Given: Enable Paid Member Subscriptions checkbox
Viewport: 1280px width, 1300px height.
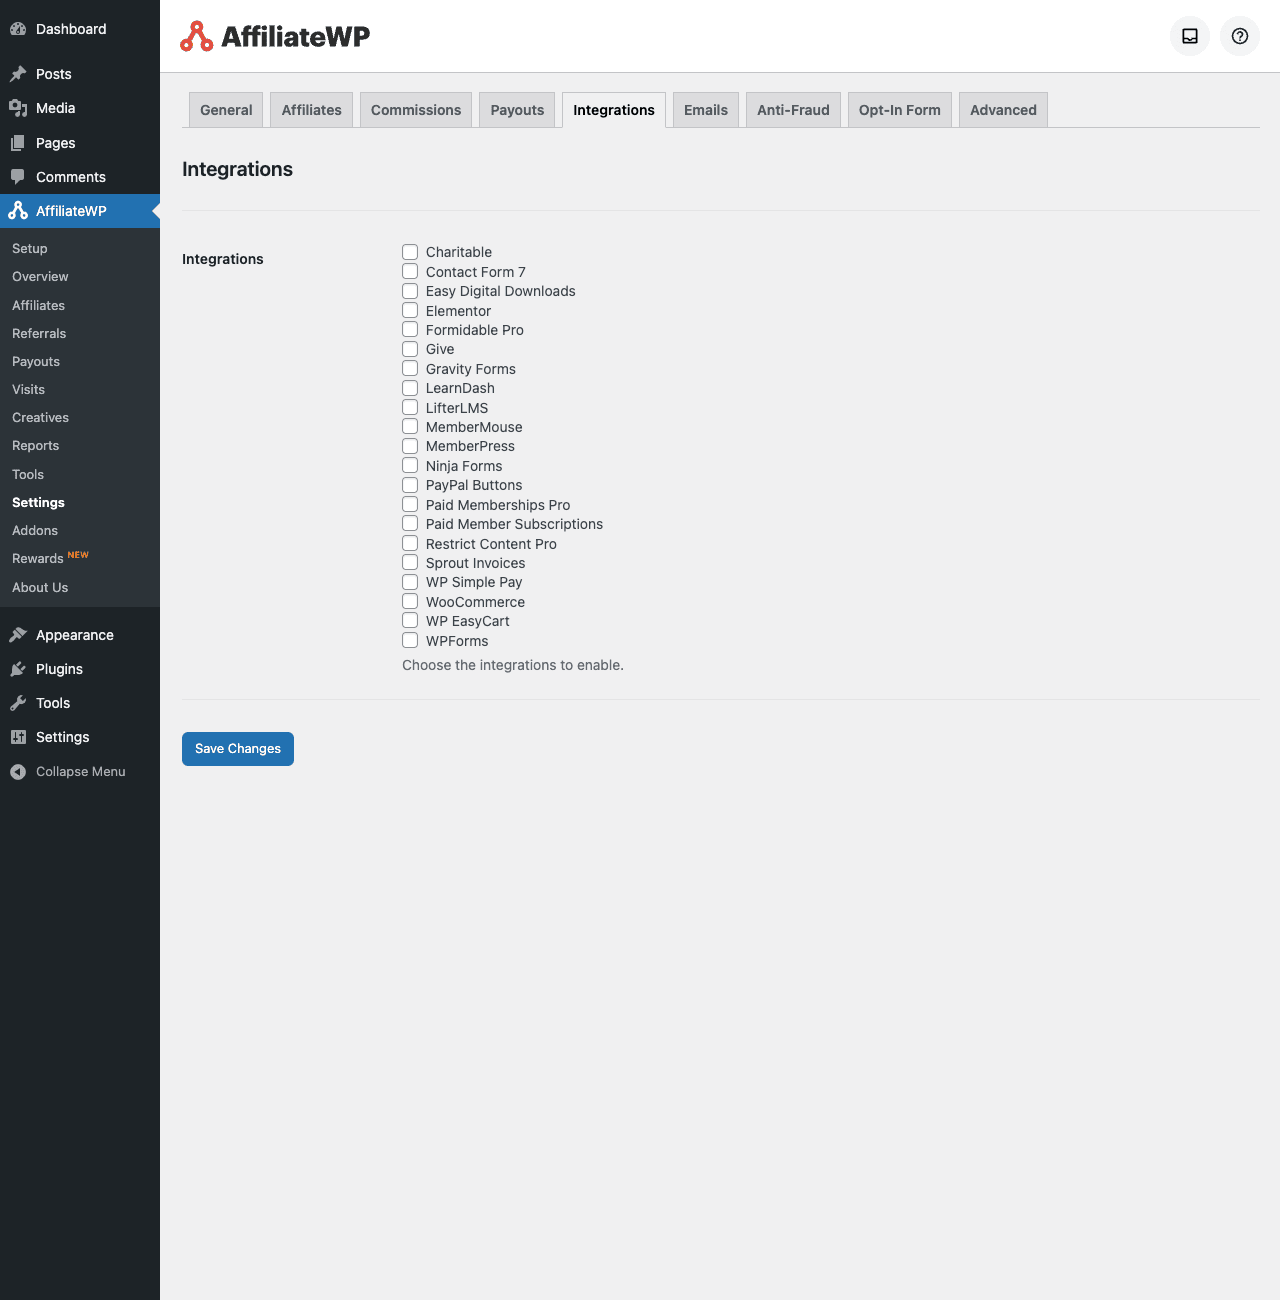Looking at the screenshot, I should click(410, 523).
